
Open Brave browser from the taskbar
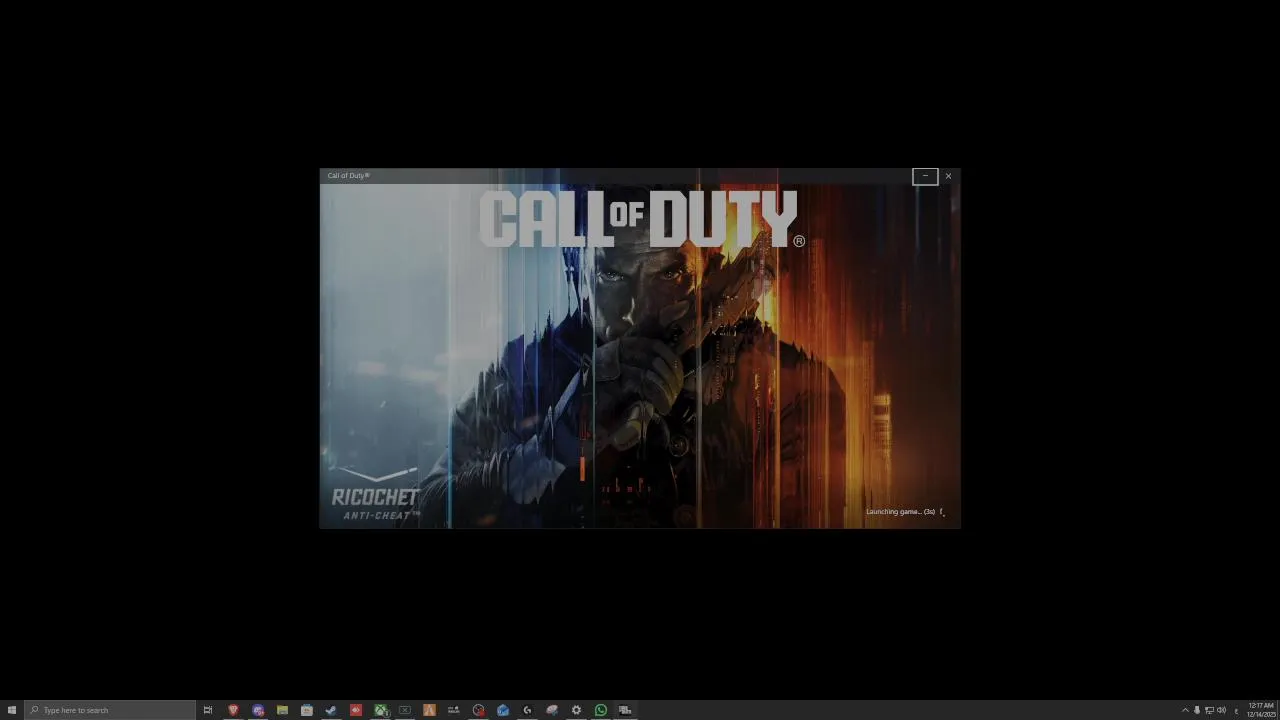point(233,710)
